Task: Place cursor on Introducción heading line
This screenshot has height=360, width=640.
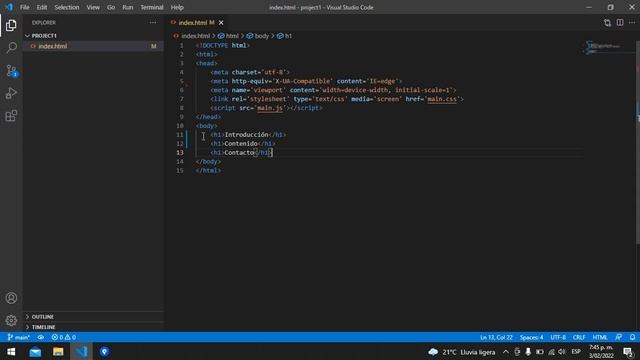Action: click(248, 135)
